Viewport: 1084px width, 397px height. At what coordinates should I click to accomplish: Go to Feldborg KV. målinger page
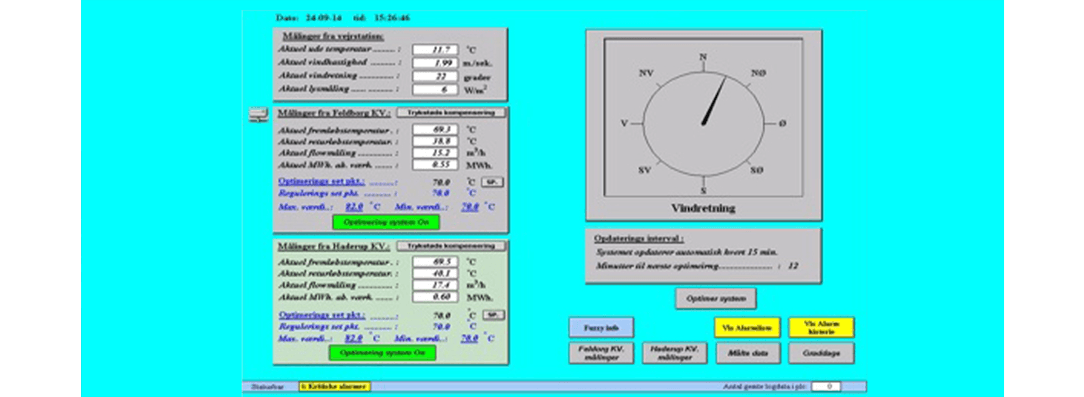tap(601, 353)
